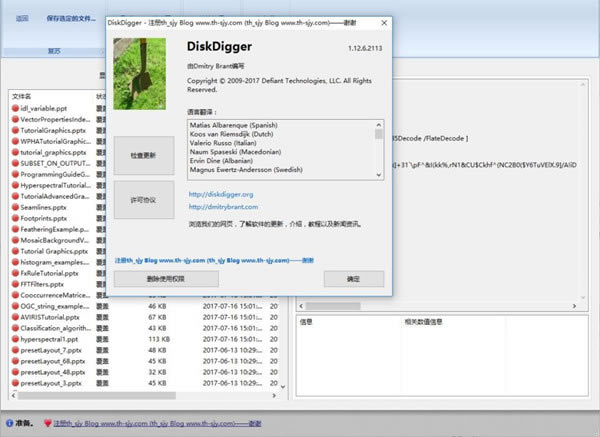Click red icon beside CooccurrenceMatrice... file
The image size is (600, 437).
(15, 295)
